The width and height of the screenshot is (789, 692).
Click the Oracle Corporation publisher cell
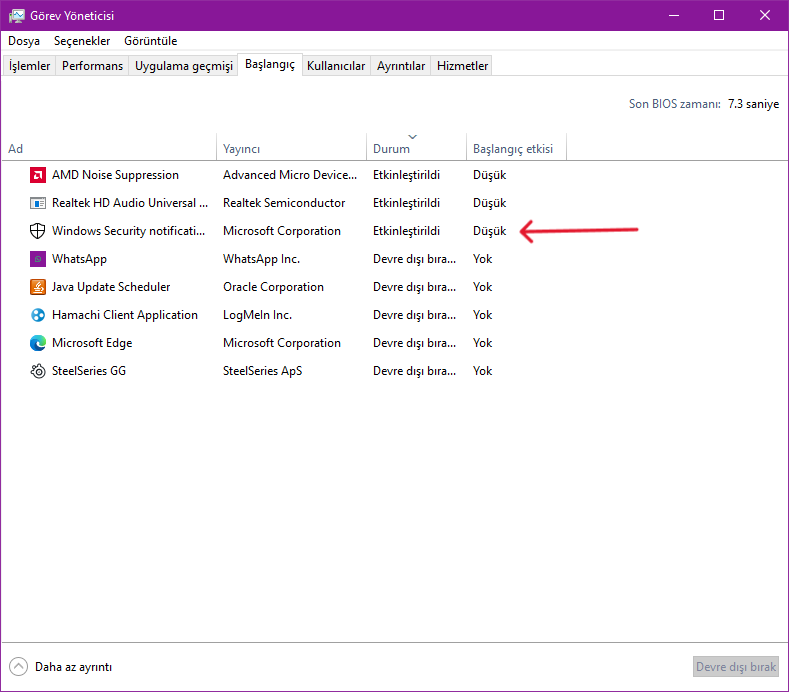click(273, 287)
